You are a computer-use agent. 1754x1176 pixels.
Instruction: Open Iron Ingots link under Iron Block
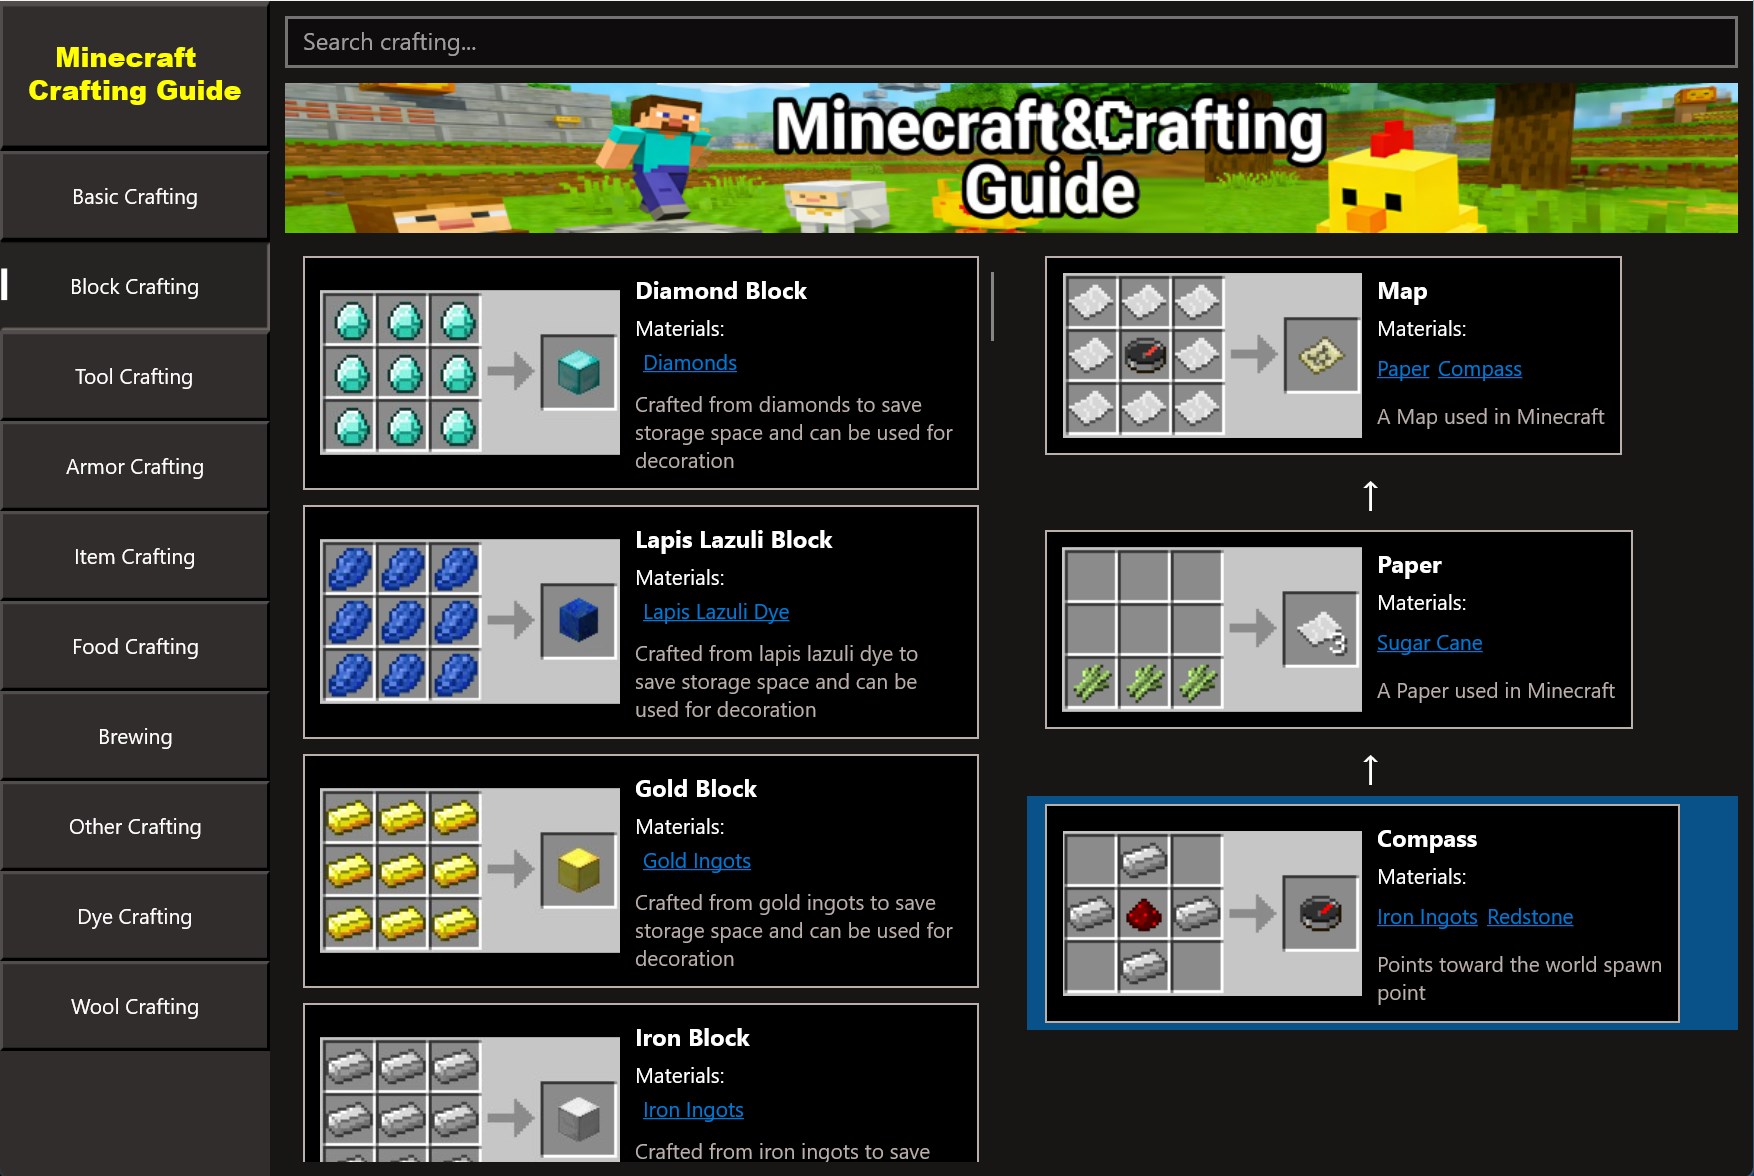(x=693, y=1110)
